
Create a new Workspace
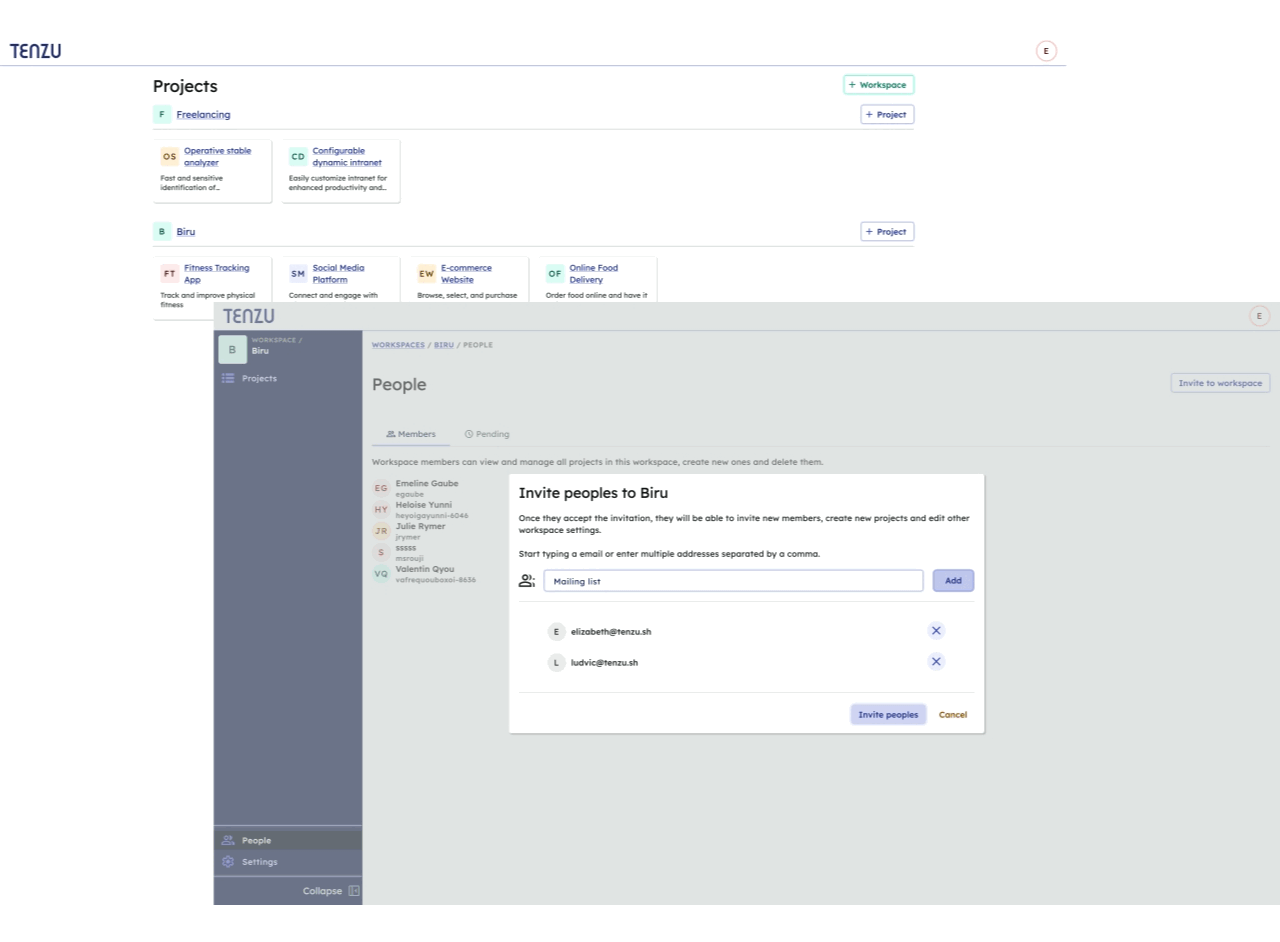(878, 85)
